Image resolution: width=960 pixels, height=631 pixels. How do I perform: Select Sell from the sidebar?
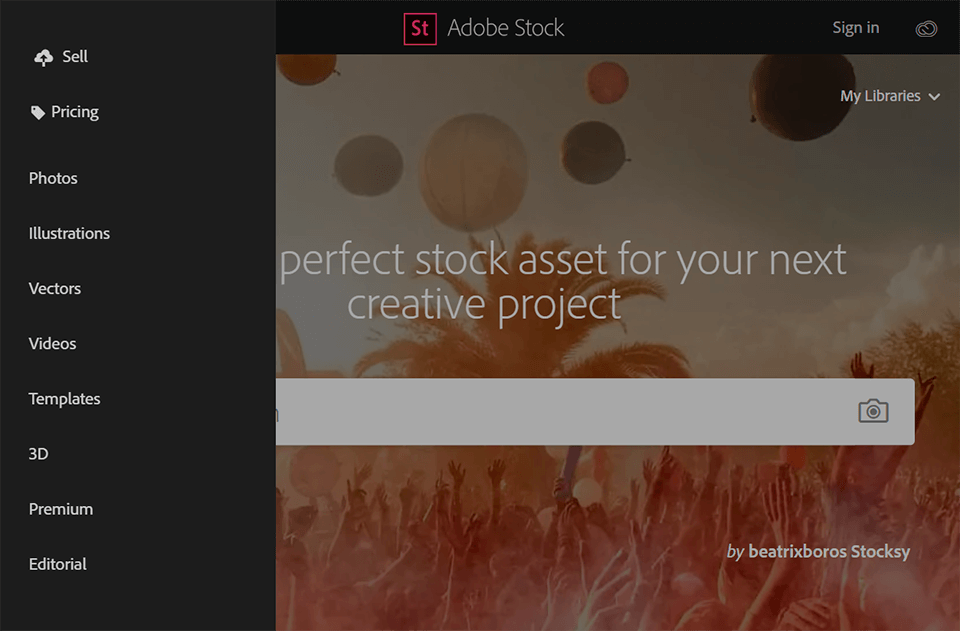click(72, 56)
